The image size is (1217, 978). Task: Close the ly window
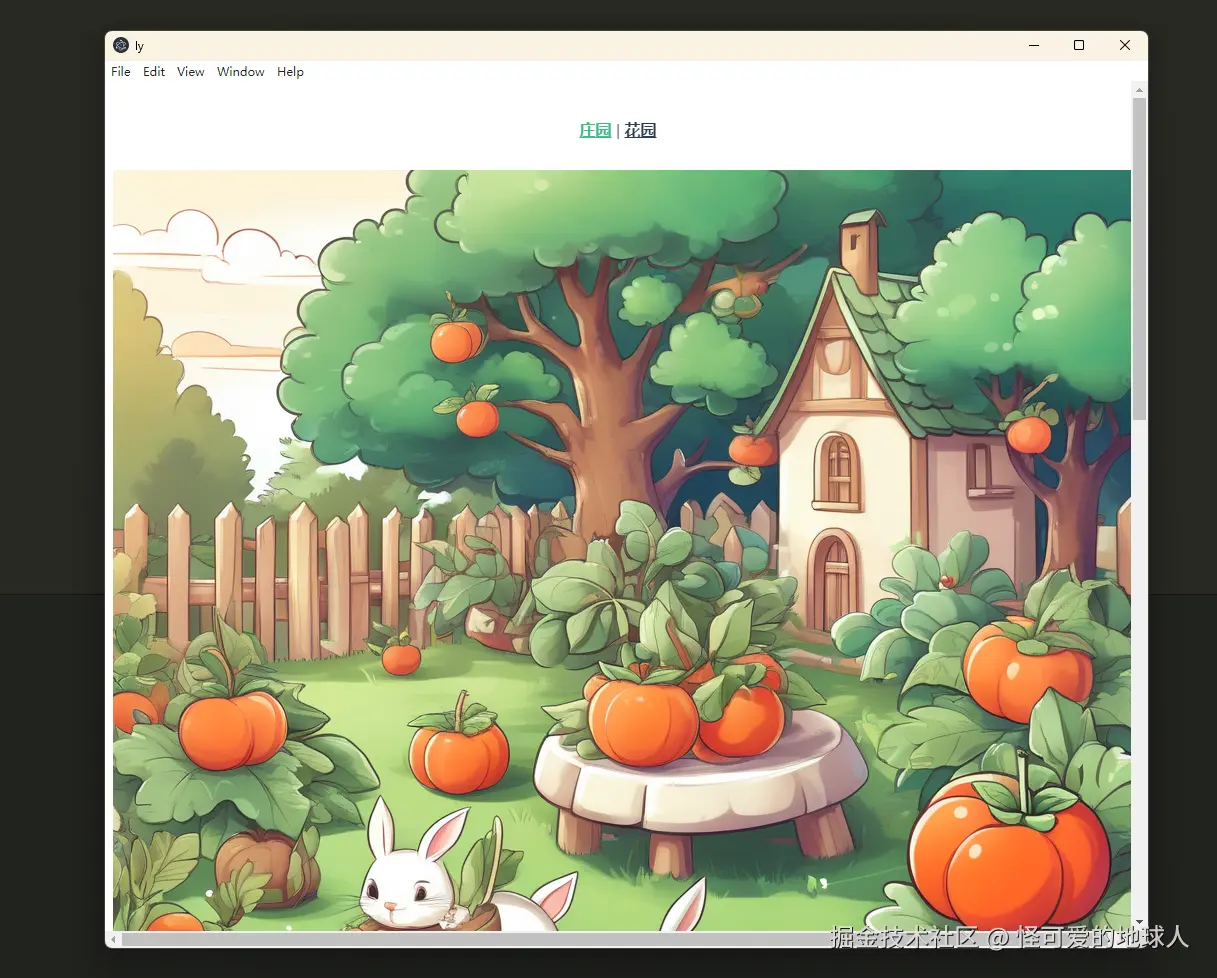coord(1125,45)
